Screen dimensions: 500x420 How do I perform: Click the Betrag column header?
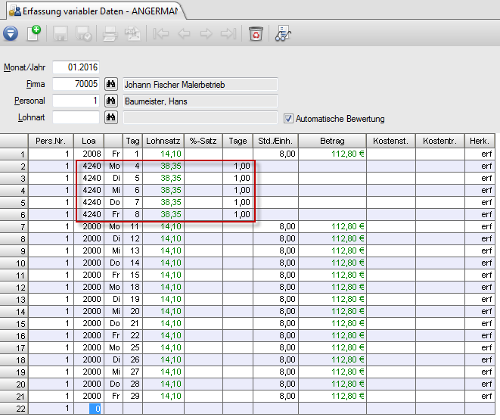pyautogui.click(x=332, y=141)
